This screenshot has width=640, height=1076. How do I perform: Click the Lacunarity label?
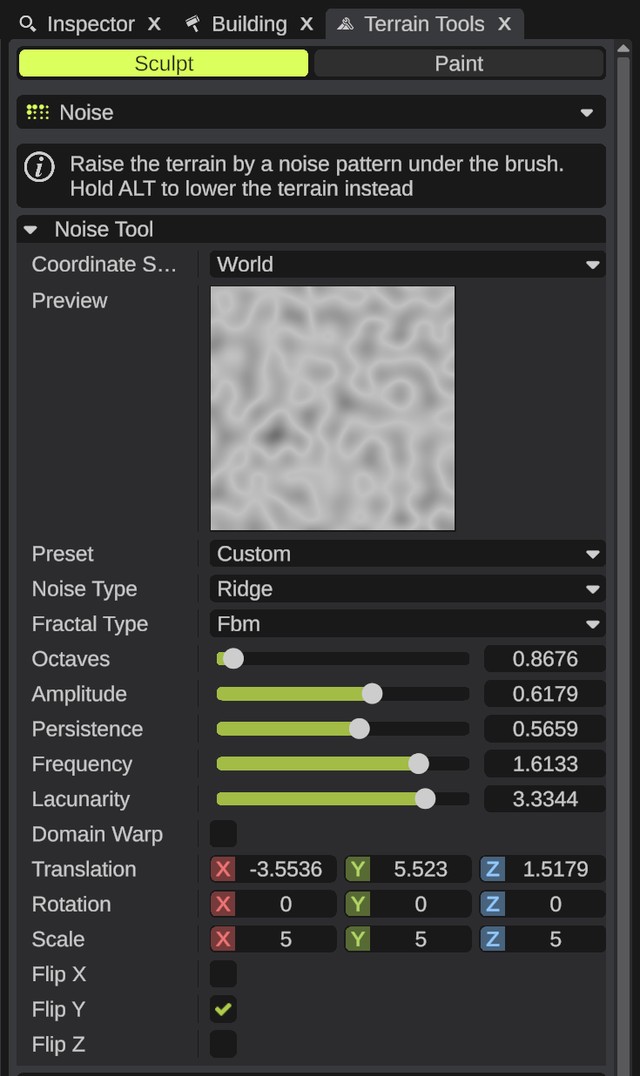pyautogui.click(x=80, y=799)
